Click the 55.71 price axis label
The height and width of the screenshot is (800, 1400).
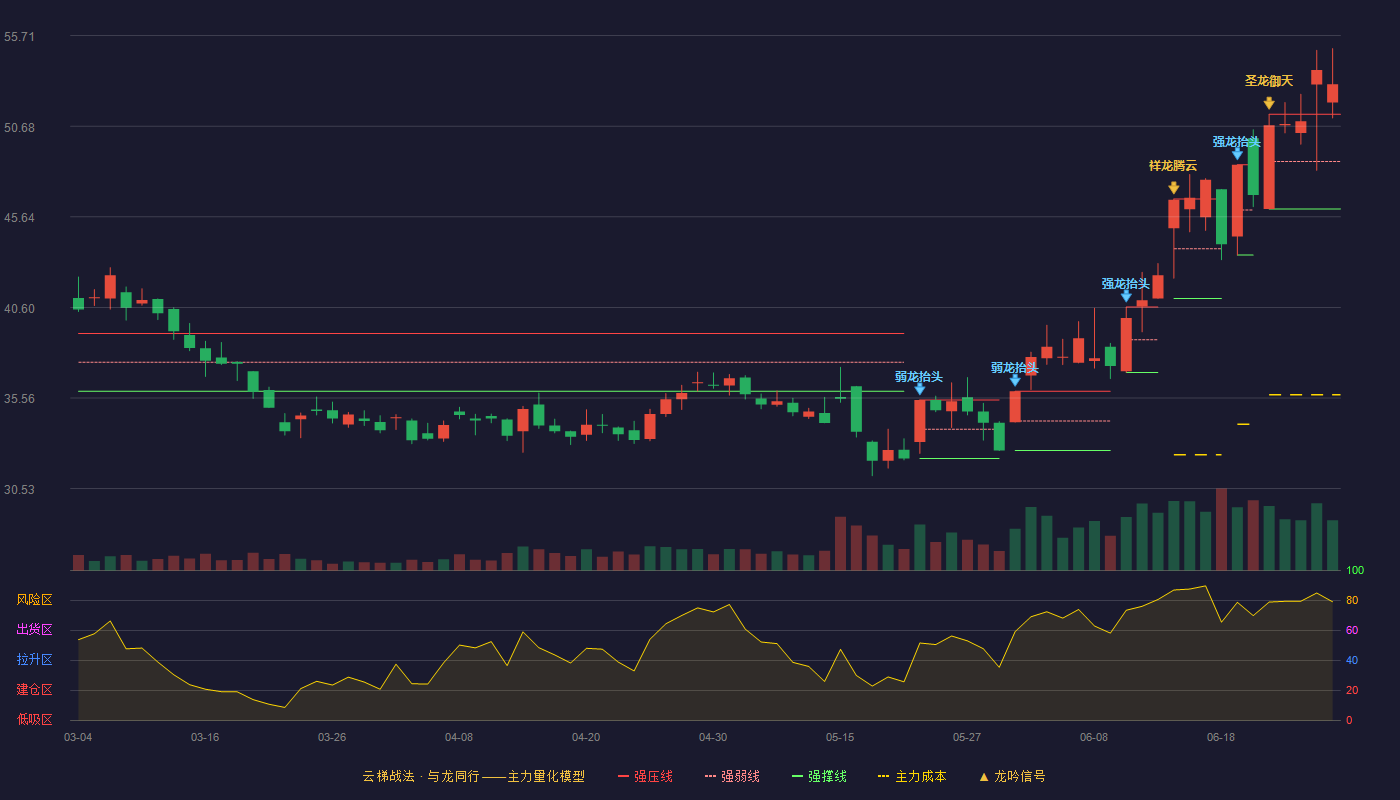[19, 37]
